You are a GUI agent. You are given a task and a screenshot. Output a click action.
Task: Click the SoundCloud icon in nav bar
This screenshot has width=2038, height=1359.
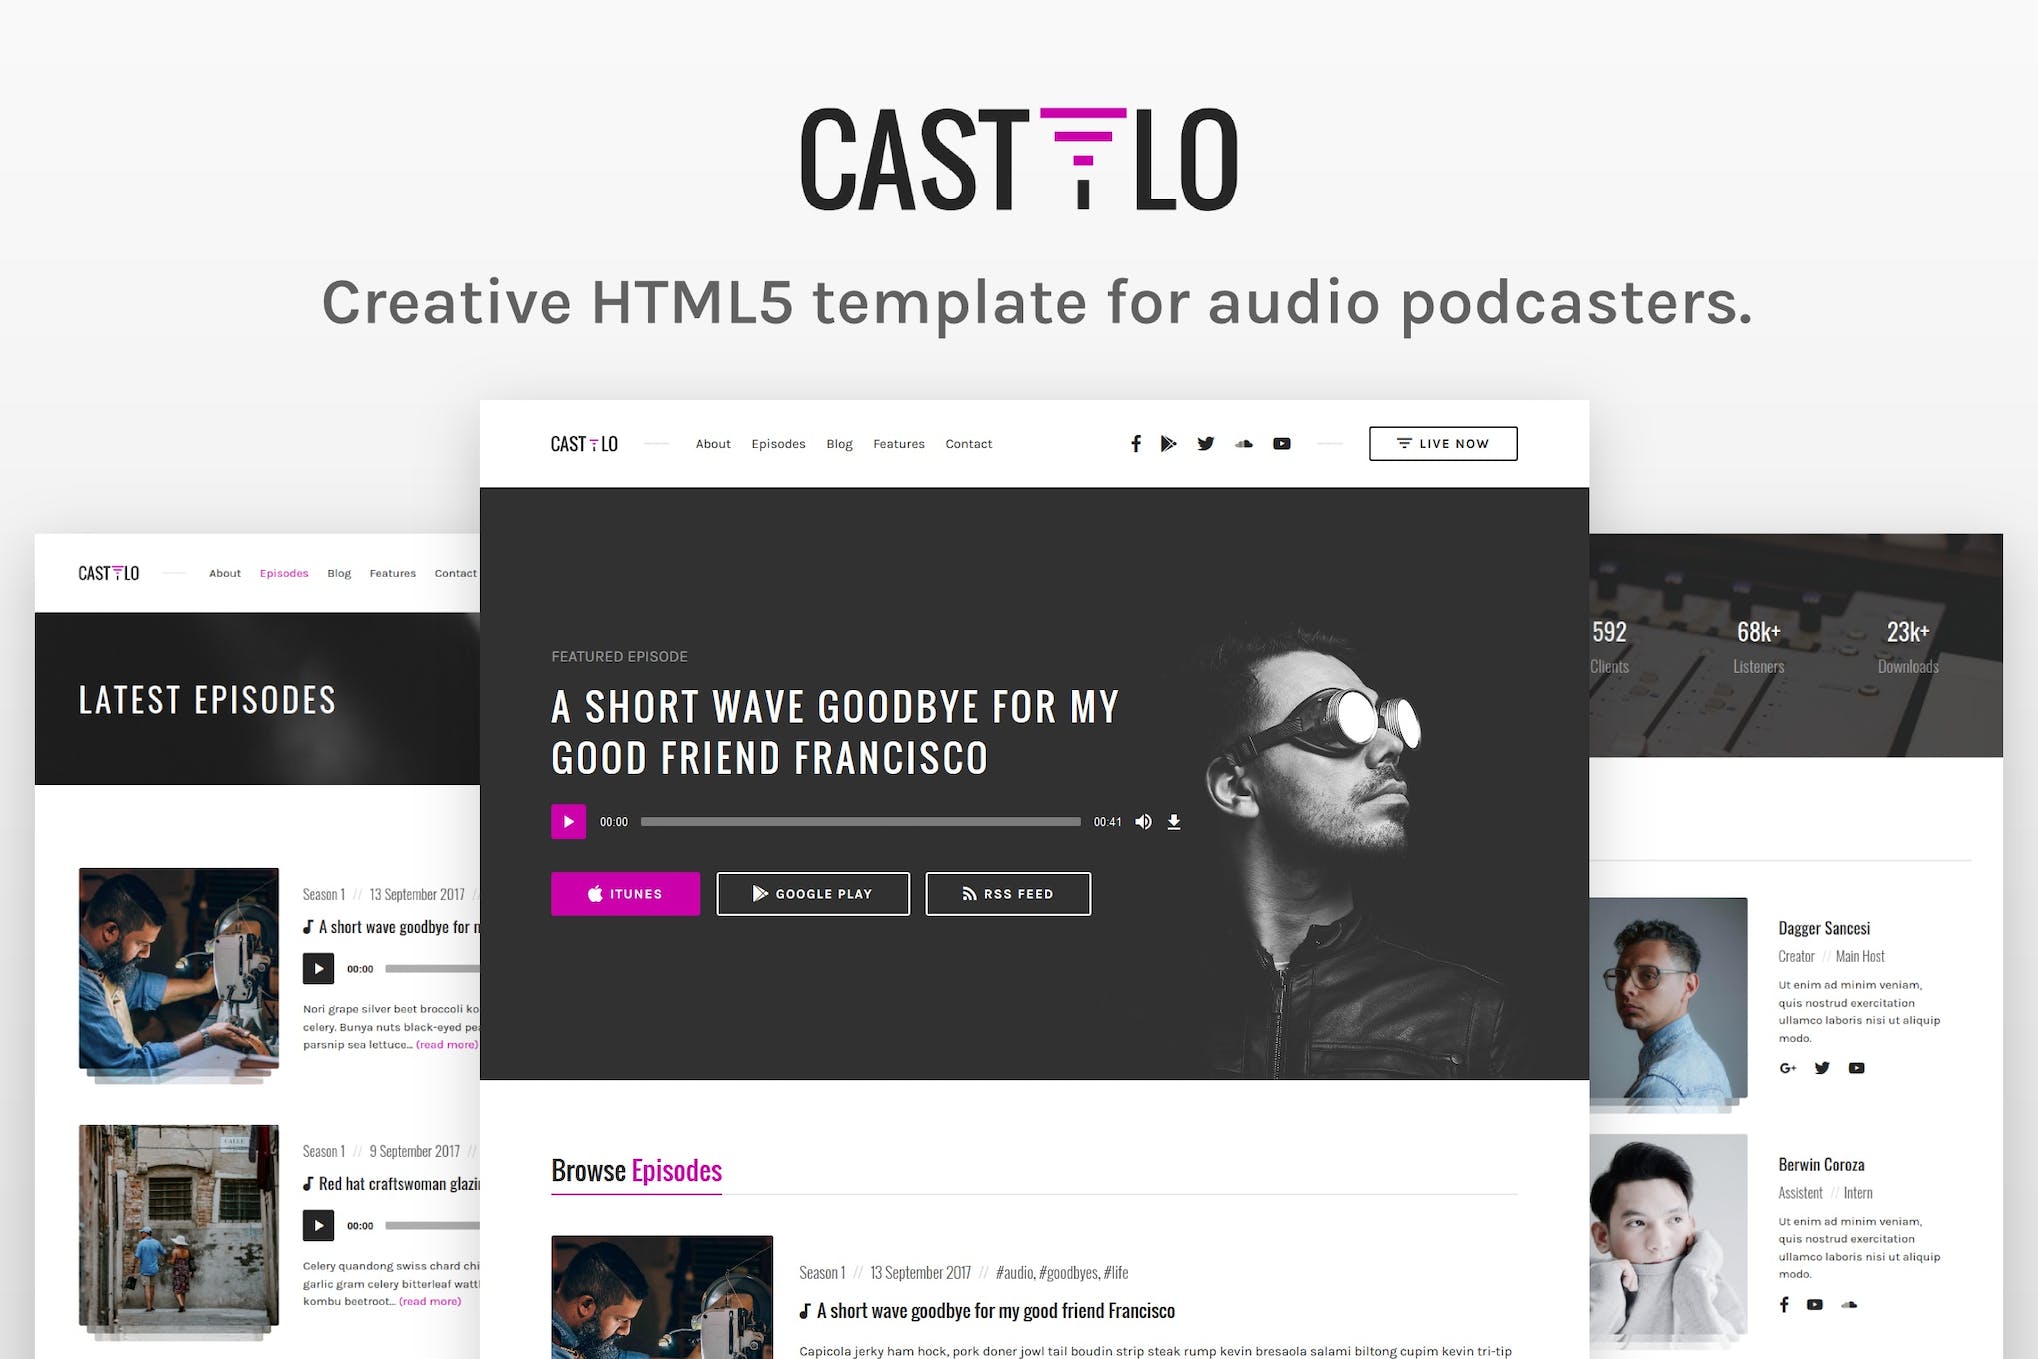point(1245,443)
